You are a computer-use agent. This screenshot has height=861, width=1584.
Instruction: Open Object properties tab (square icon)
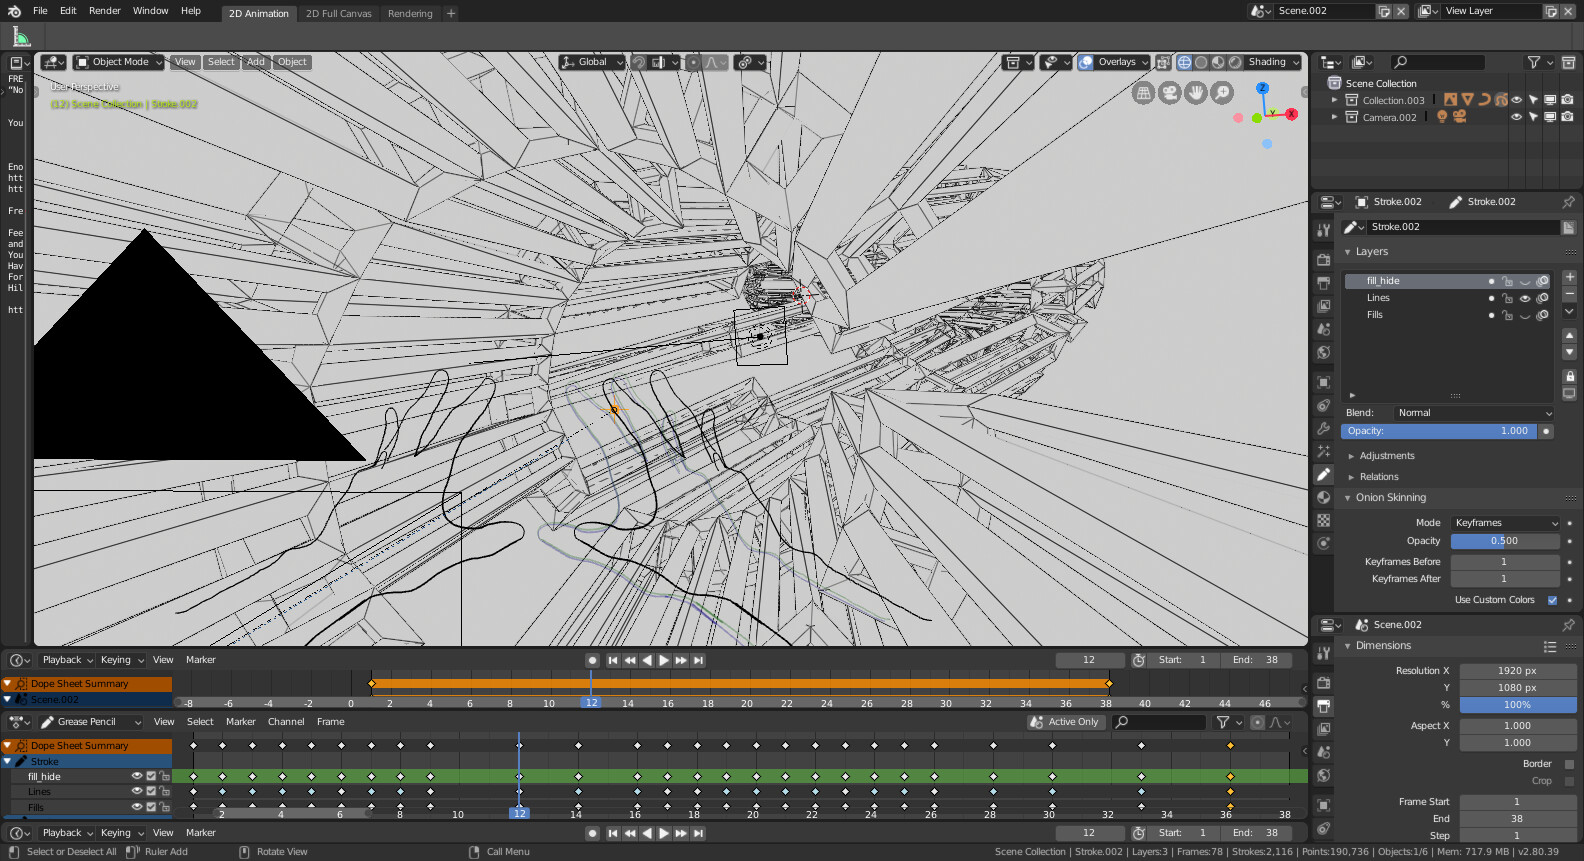1323,382
